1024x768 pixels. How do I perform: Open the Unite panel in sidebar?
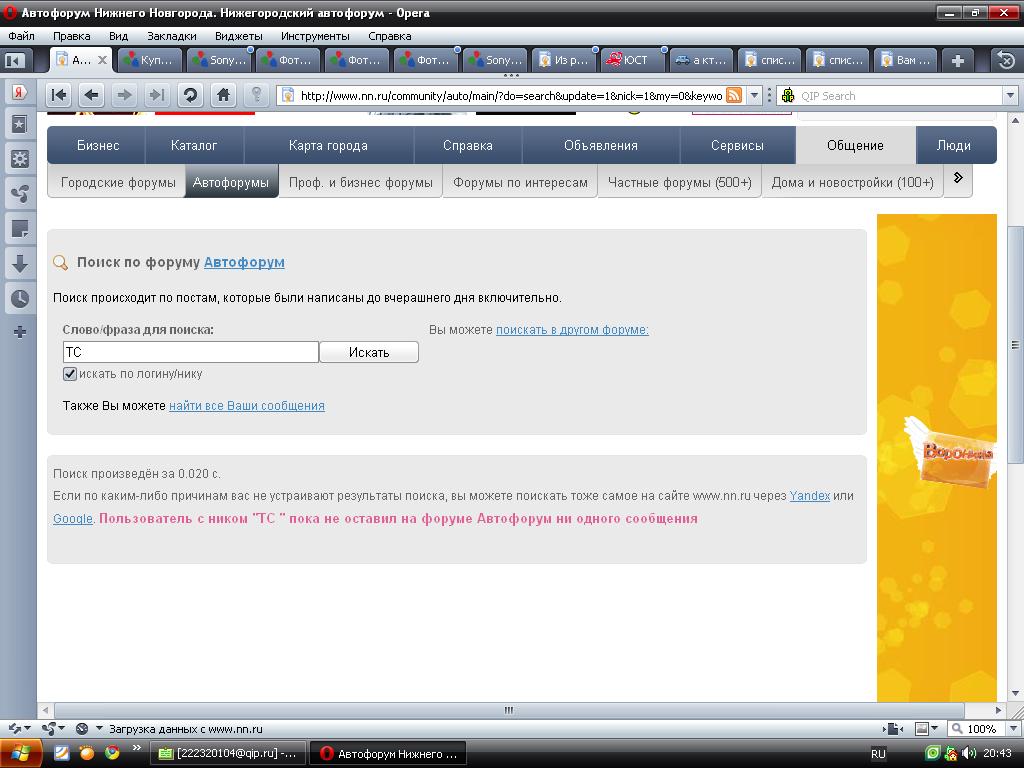pyautogui.click(x=20, y=193)
